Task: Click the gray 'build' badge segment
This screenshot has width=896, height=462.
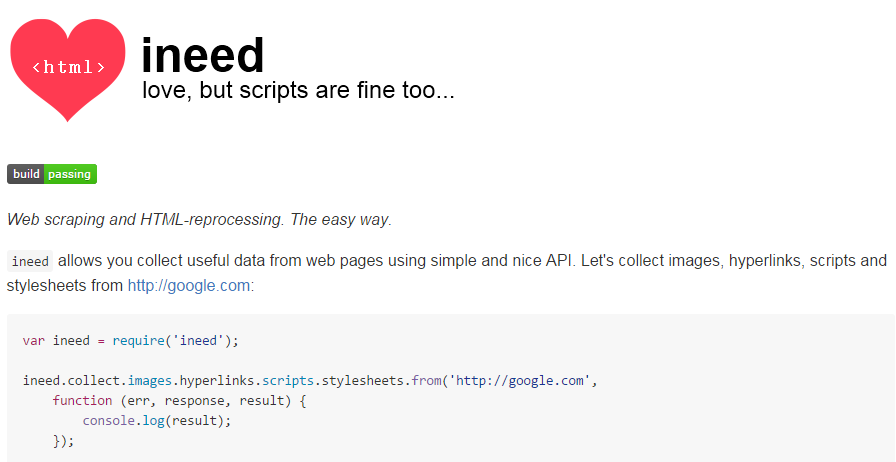Action: [26, 174]
